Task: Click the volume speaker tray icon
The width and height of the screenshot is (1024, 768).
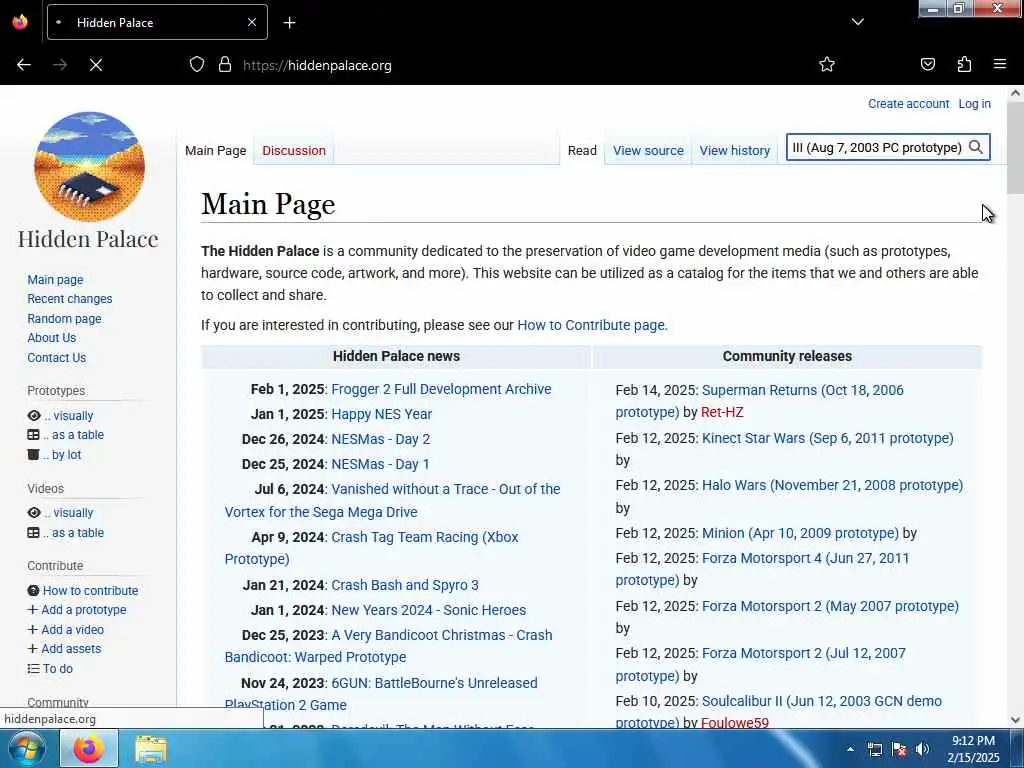Action: tap(922, 749)
